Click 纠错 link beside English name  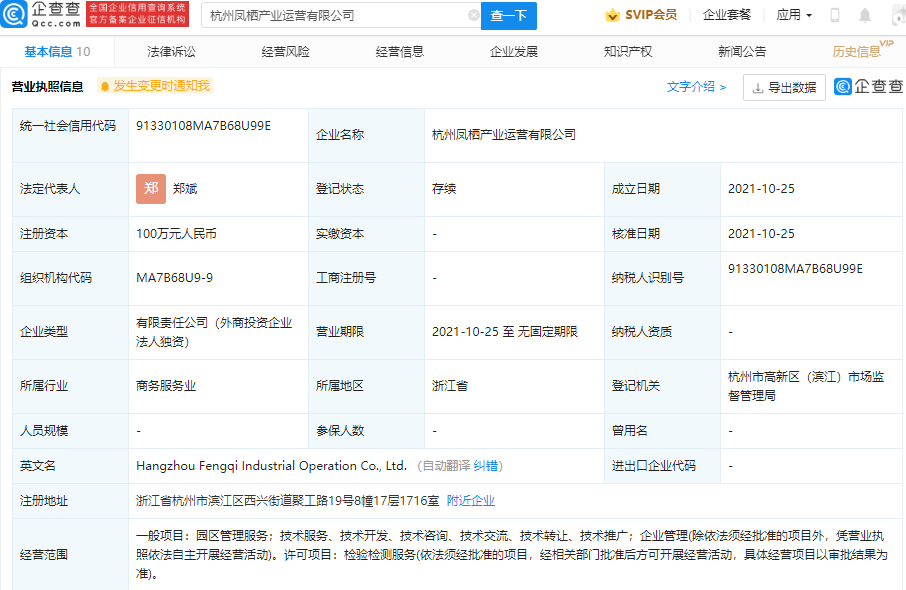[x=485, y=466]
